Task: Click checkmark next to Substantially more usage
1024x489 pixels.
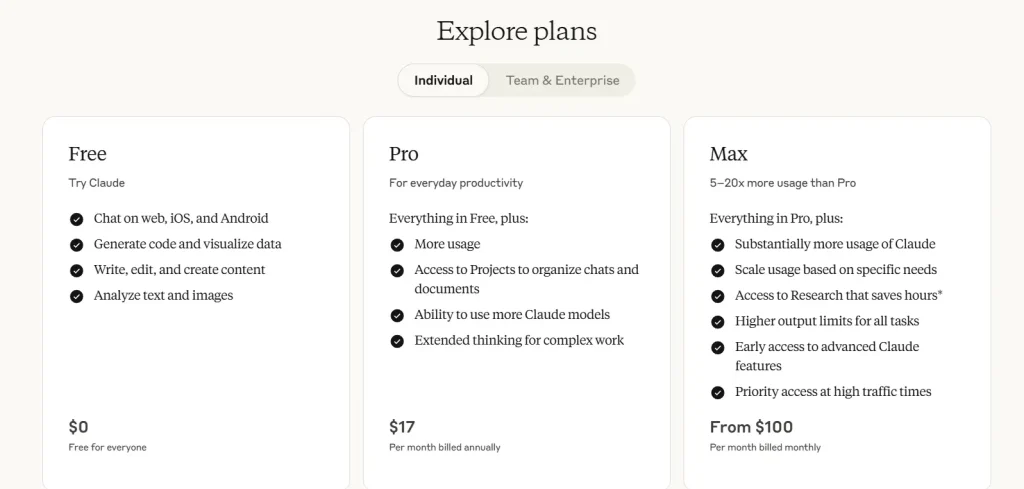Action: [718, 245]
